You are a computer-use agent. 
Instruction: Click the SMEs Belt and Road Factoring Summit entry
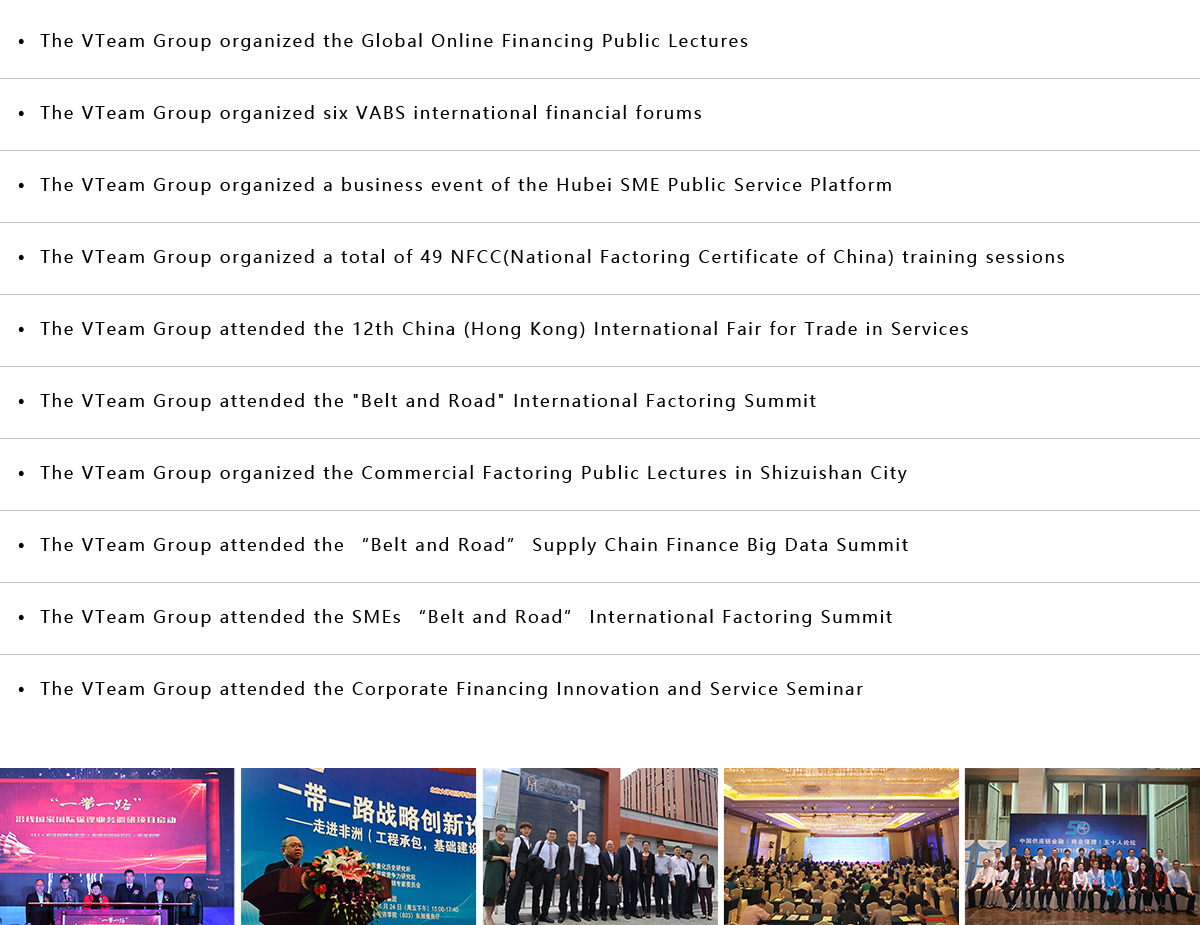(466, 617)
